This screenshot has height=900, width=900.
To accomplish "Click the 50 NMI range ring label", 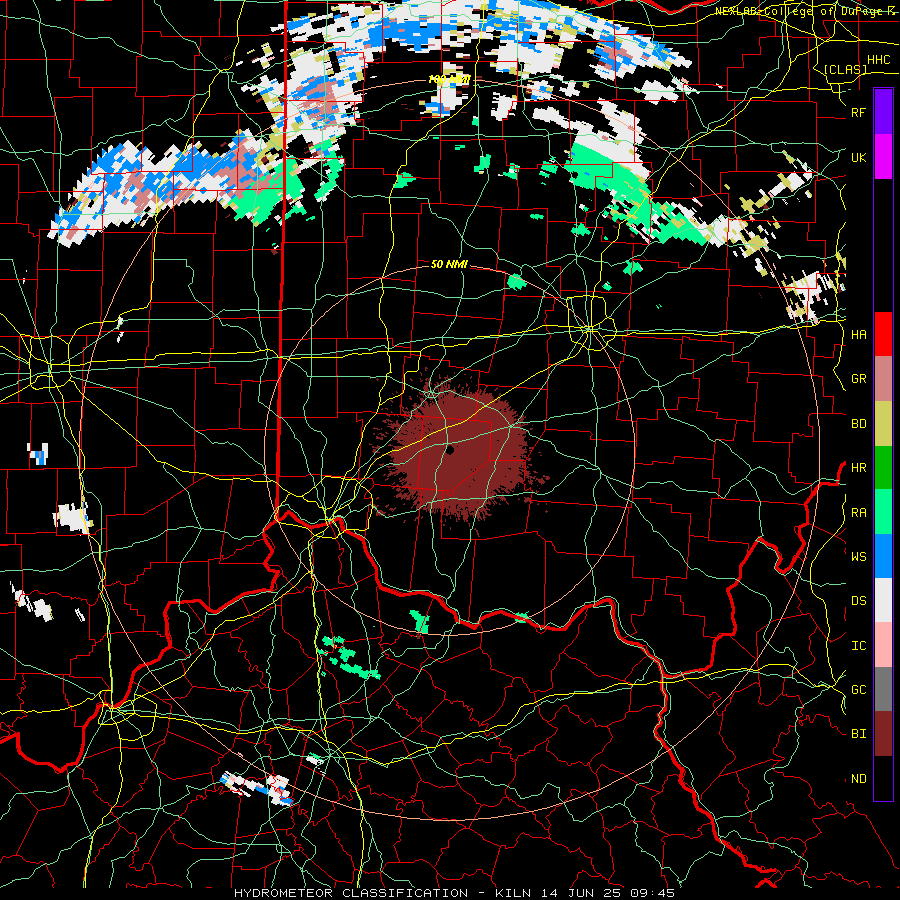I will pyautogui.click(x=449, y=264).
